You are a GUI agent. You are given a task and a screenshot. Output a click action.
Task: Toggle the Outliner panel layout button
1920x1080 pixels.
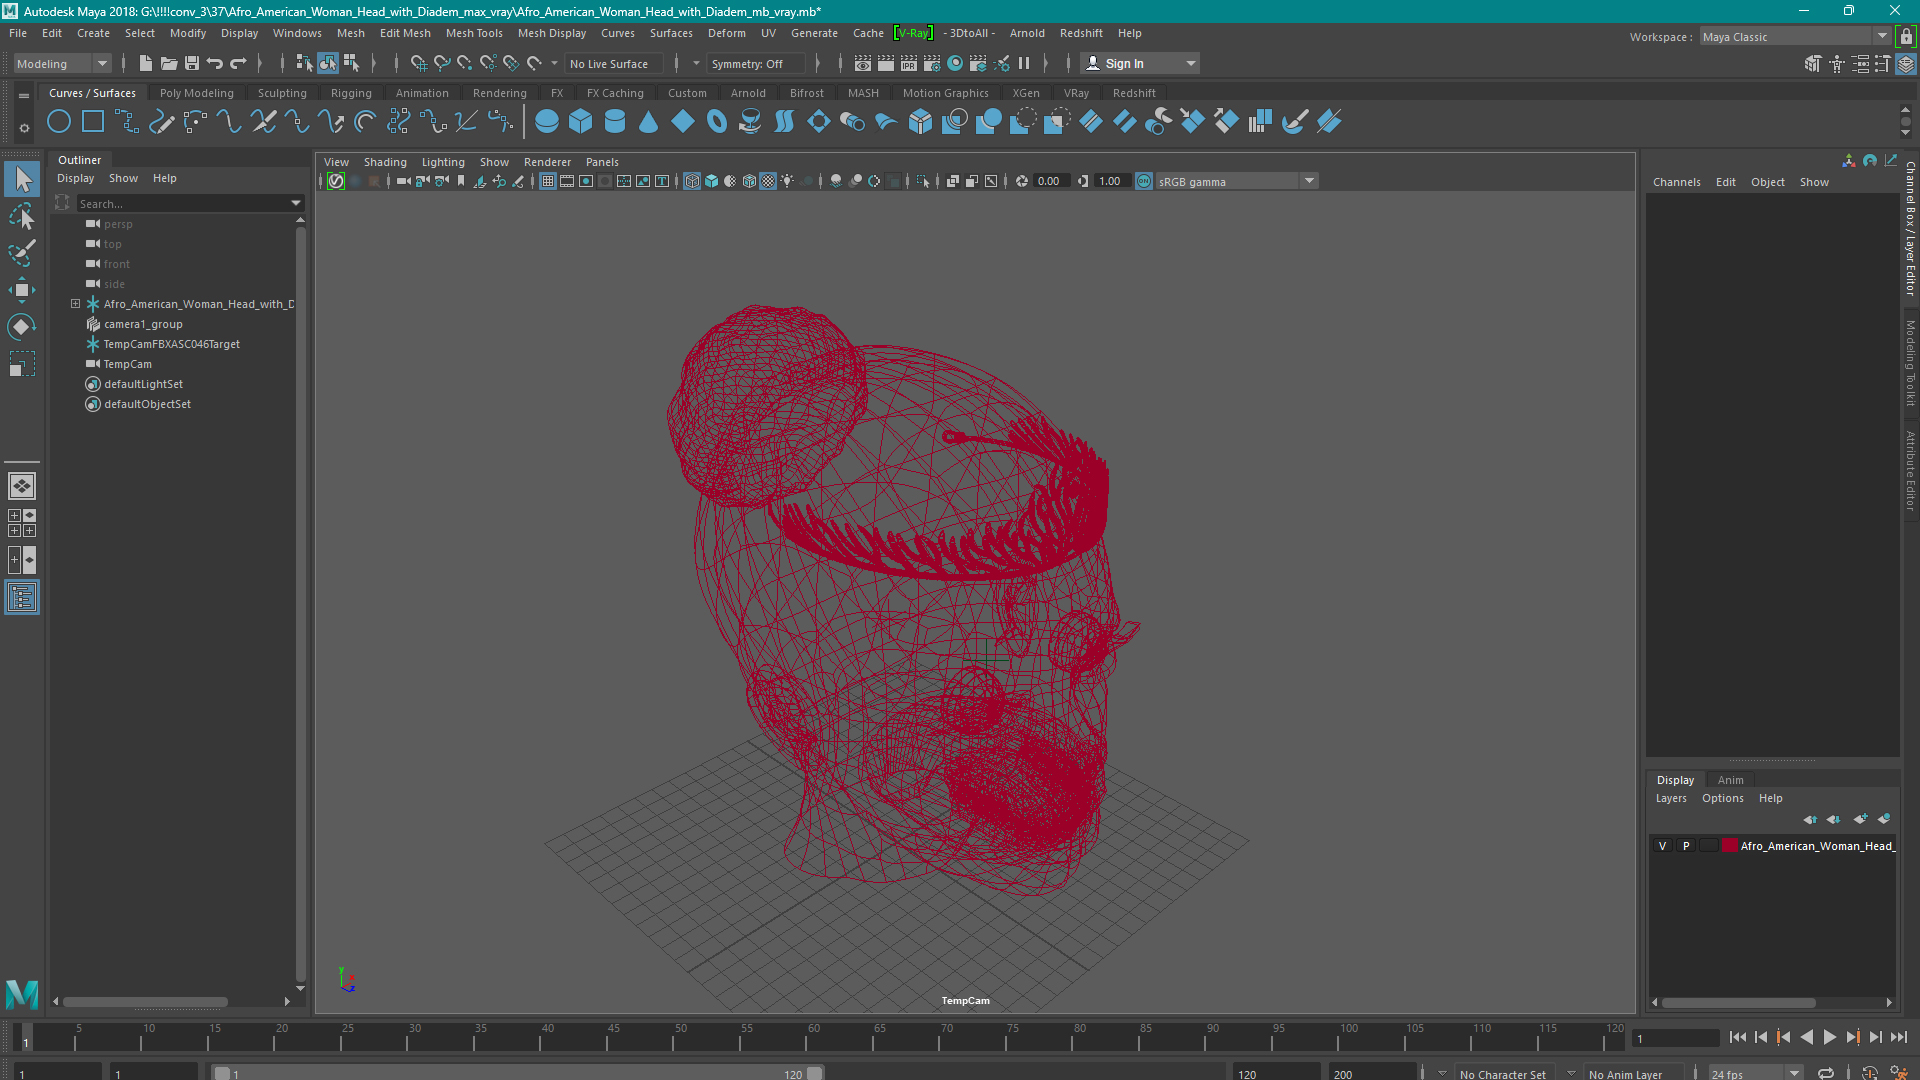click(22, 598)
